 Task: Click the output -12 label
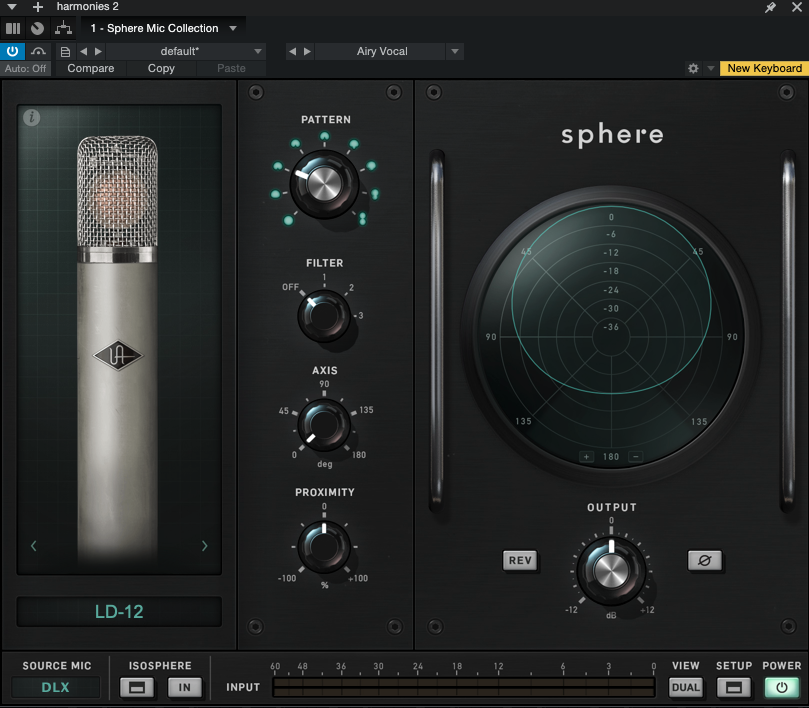pos(571,610)
